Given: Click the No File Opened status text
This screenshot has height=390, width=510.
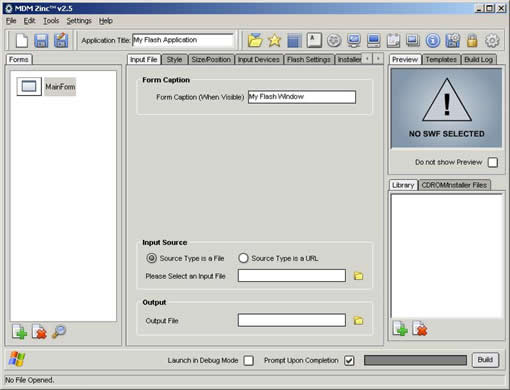Looking at the screenshot, I should [x=30, y=380].
